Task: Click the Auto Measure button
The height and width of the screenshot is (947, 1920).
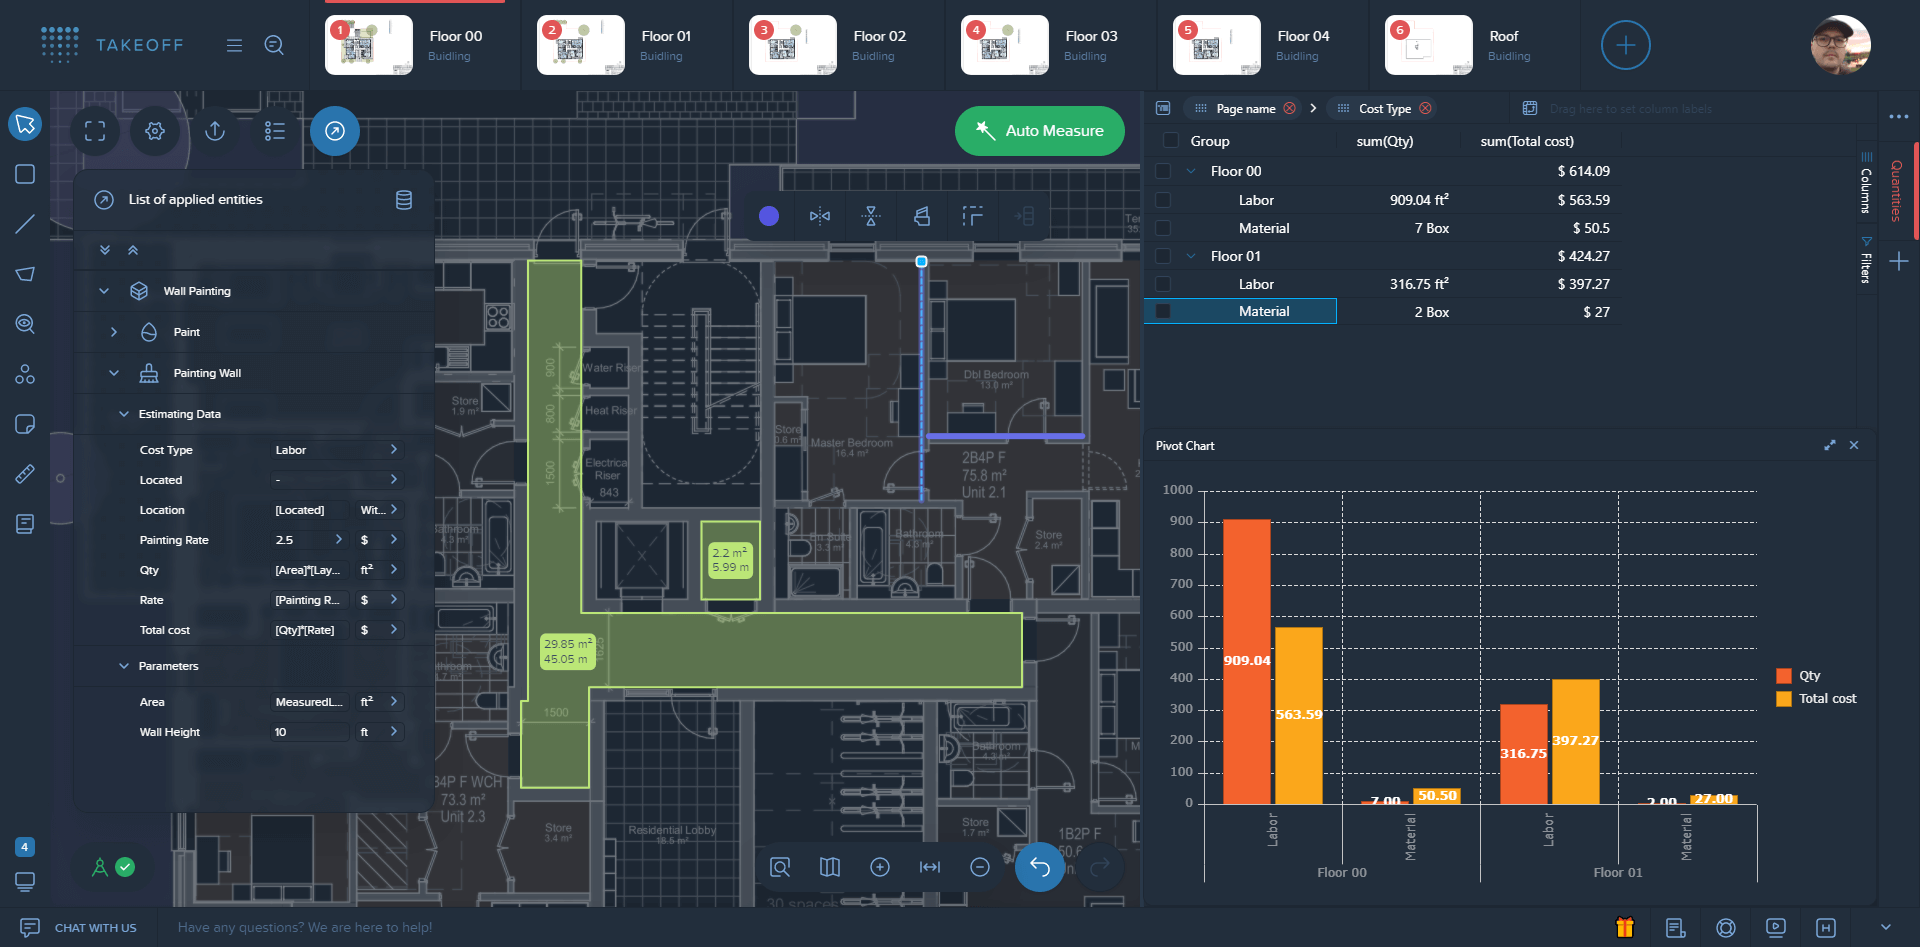Action: point(1039,130)
